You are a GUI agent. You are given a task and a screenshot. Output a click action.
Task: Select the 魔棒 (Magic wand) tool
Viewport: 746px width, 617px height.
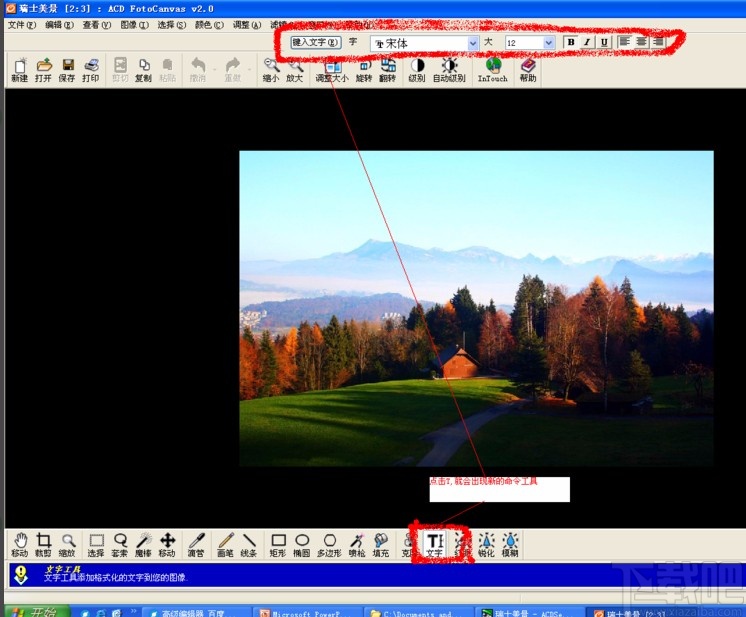143,545
